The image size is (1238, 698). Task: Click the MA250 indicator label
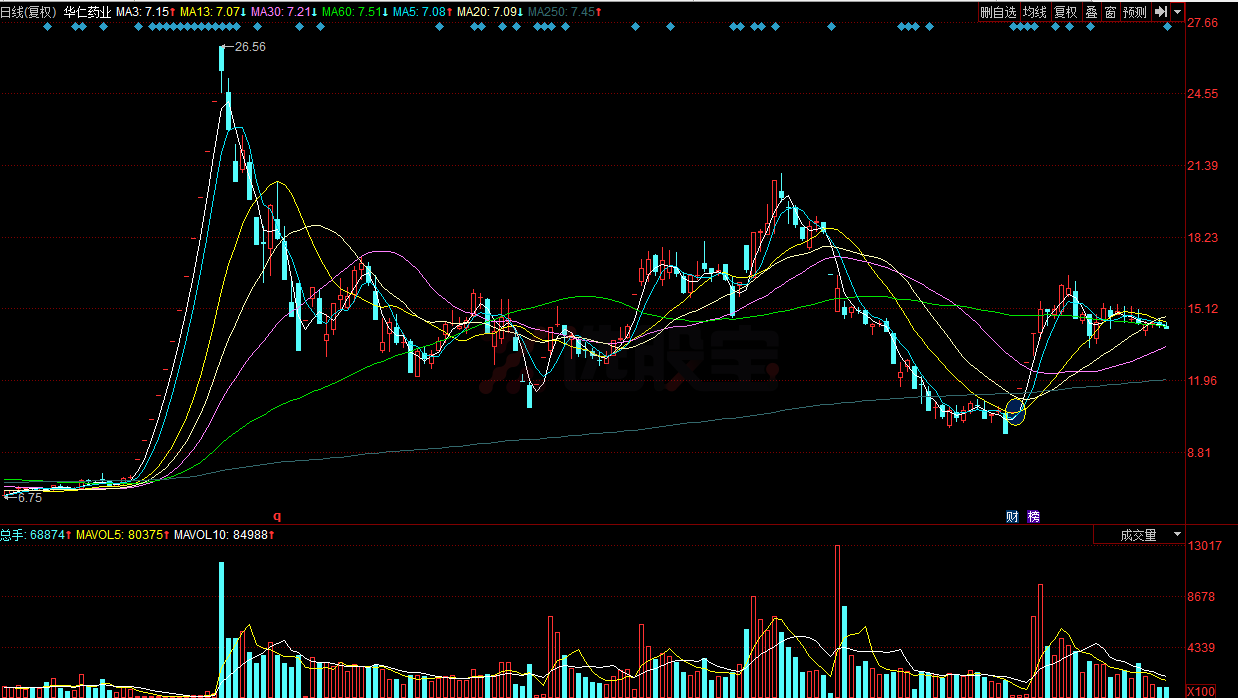(564, 12)
